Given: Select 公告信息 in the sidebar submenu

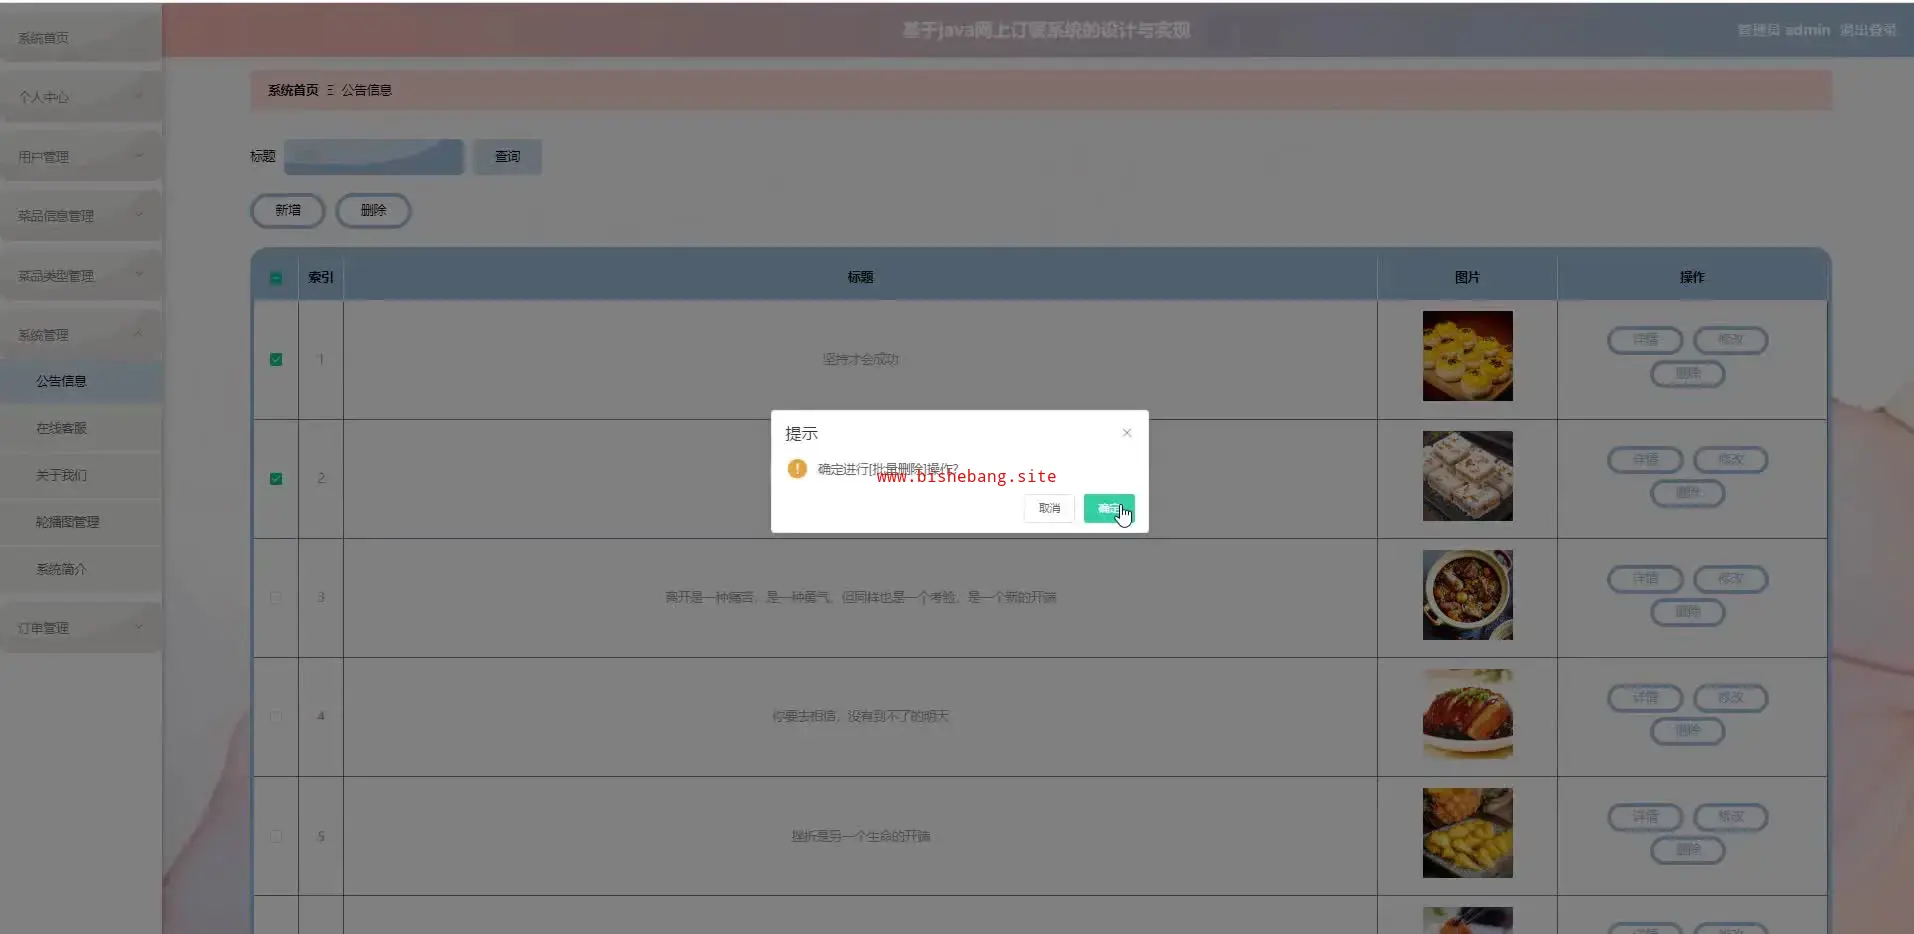Looking at the screenshot, I should tap(81, 381).
